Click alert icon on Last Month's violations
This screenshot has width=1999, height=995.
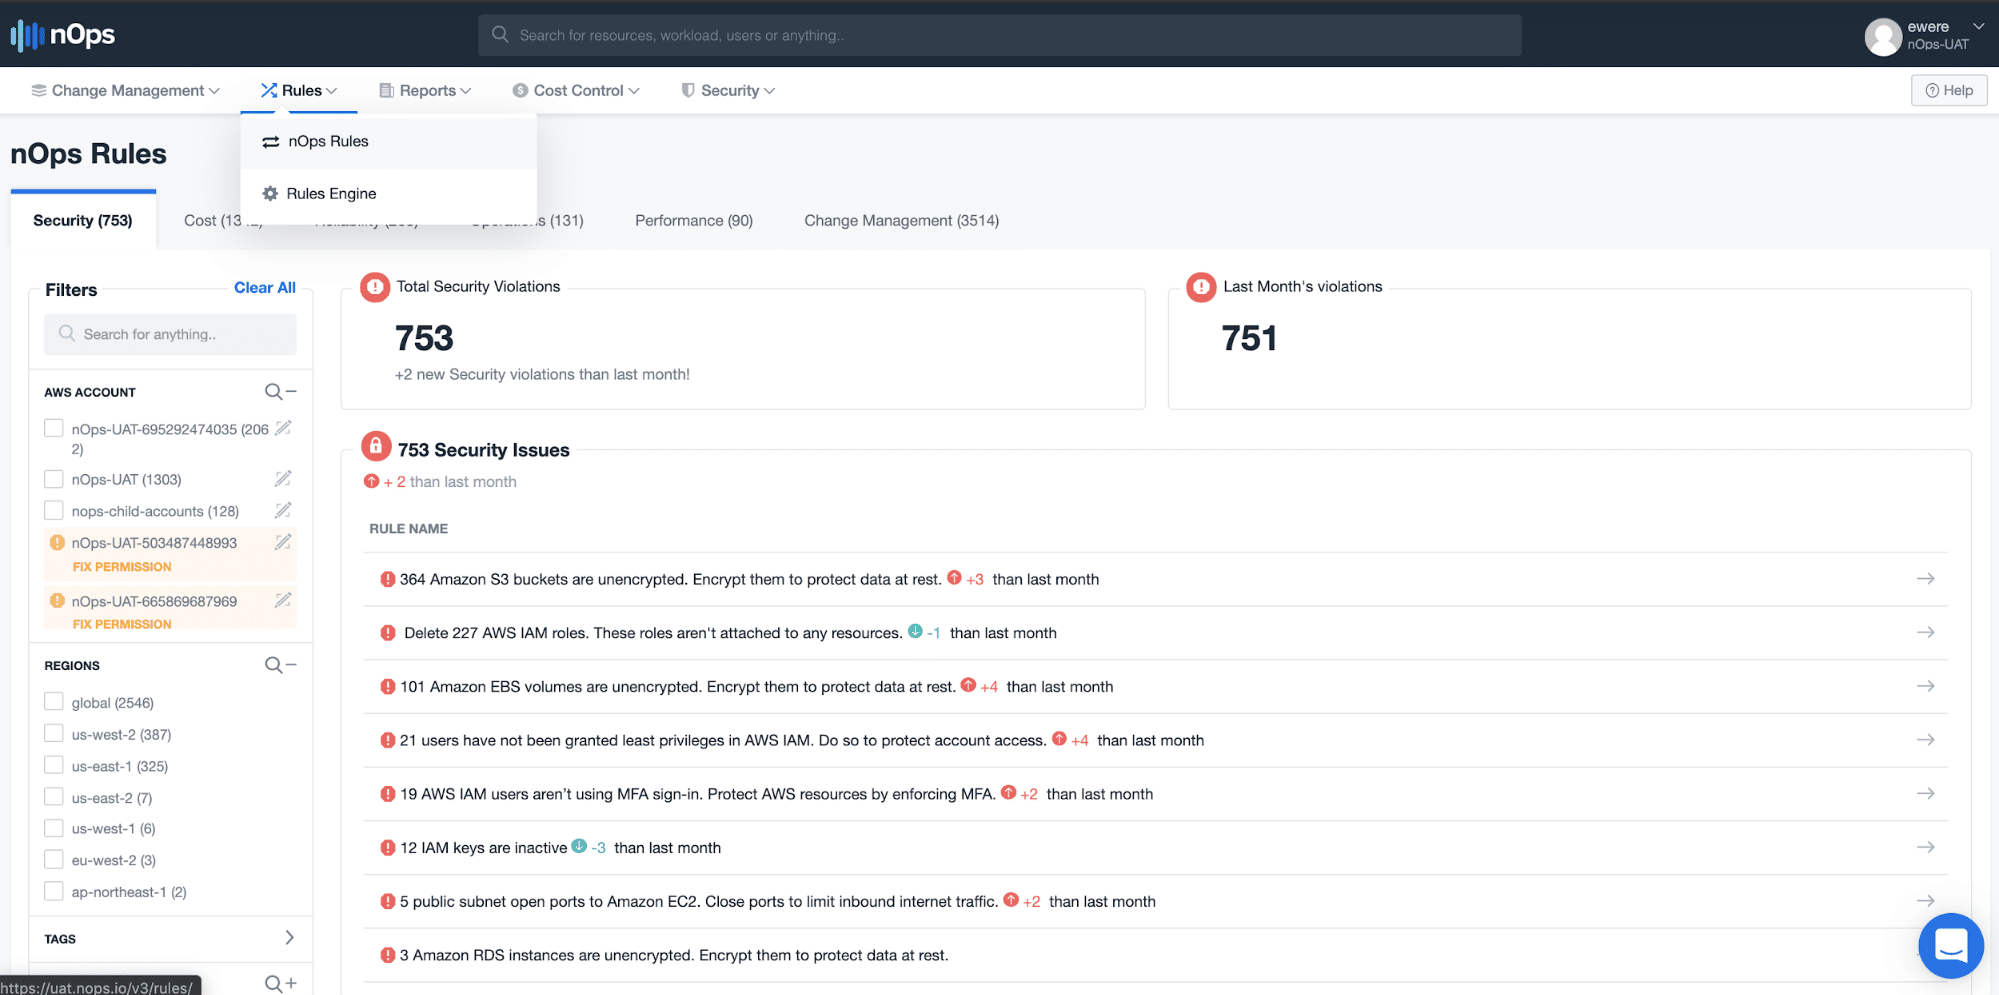pyautogui.click(x=1201, y=287)
